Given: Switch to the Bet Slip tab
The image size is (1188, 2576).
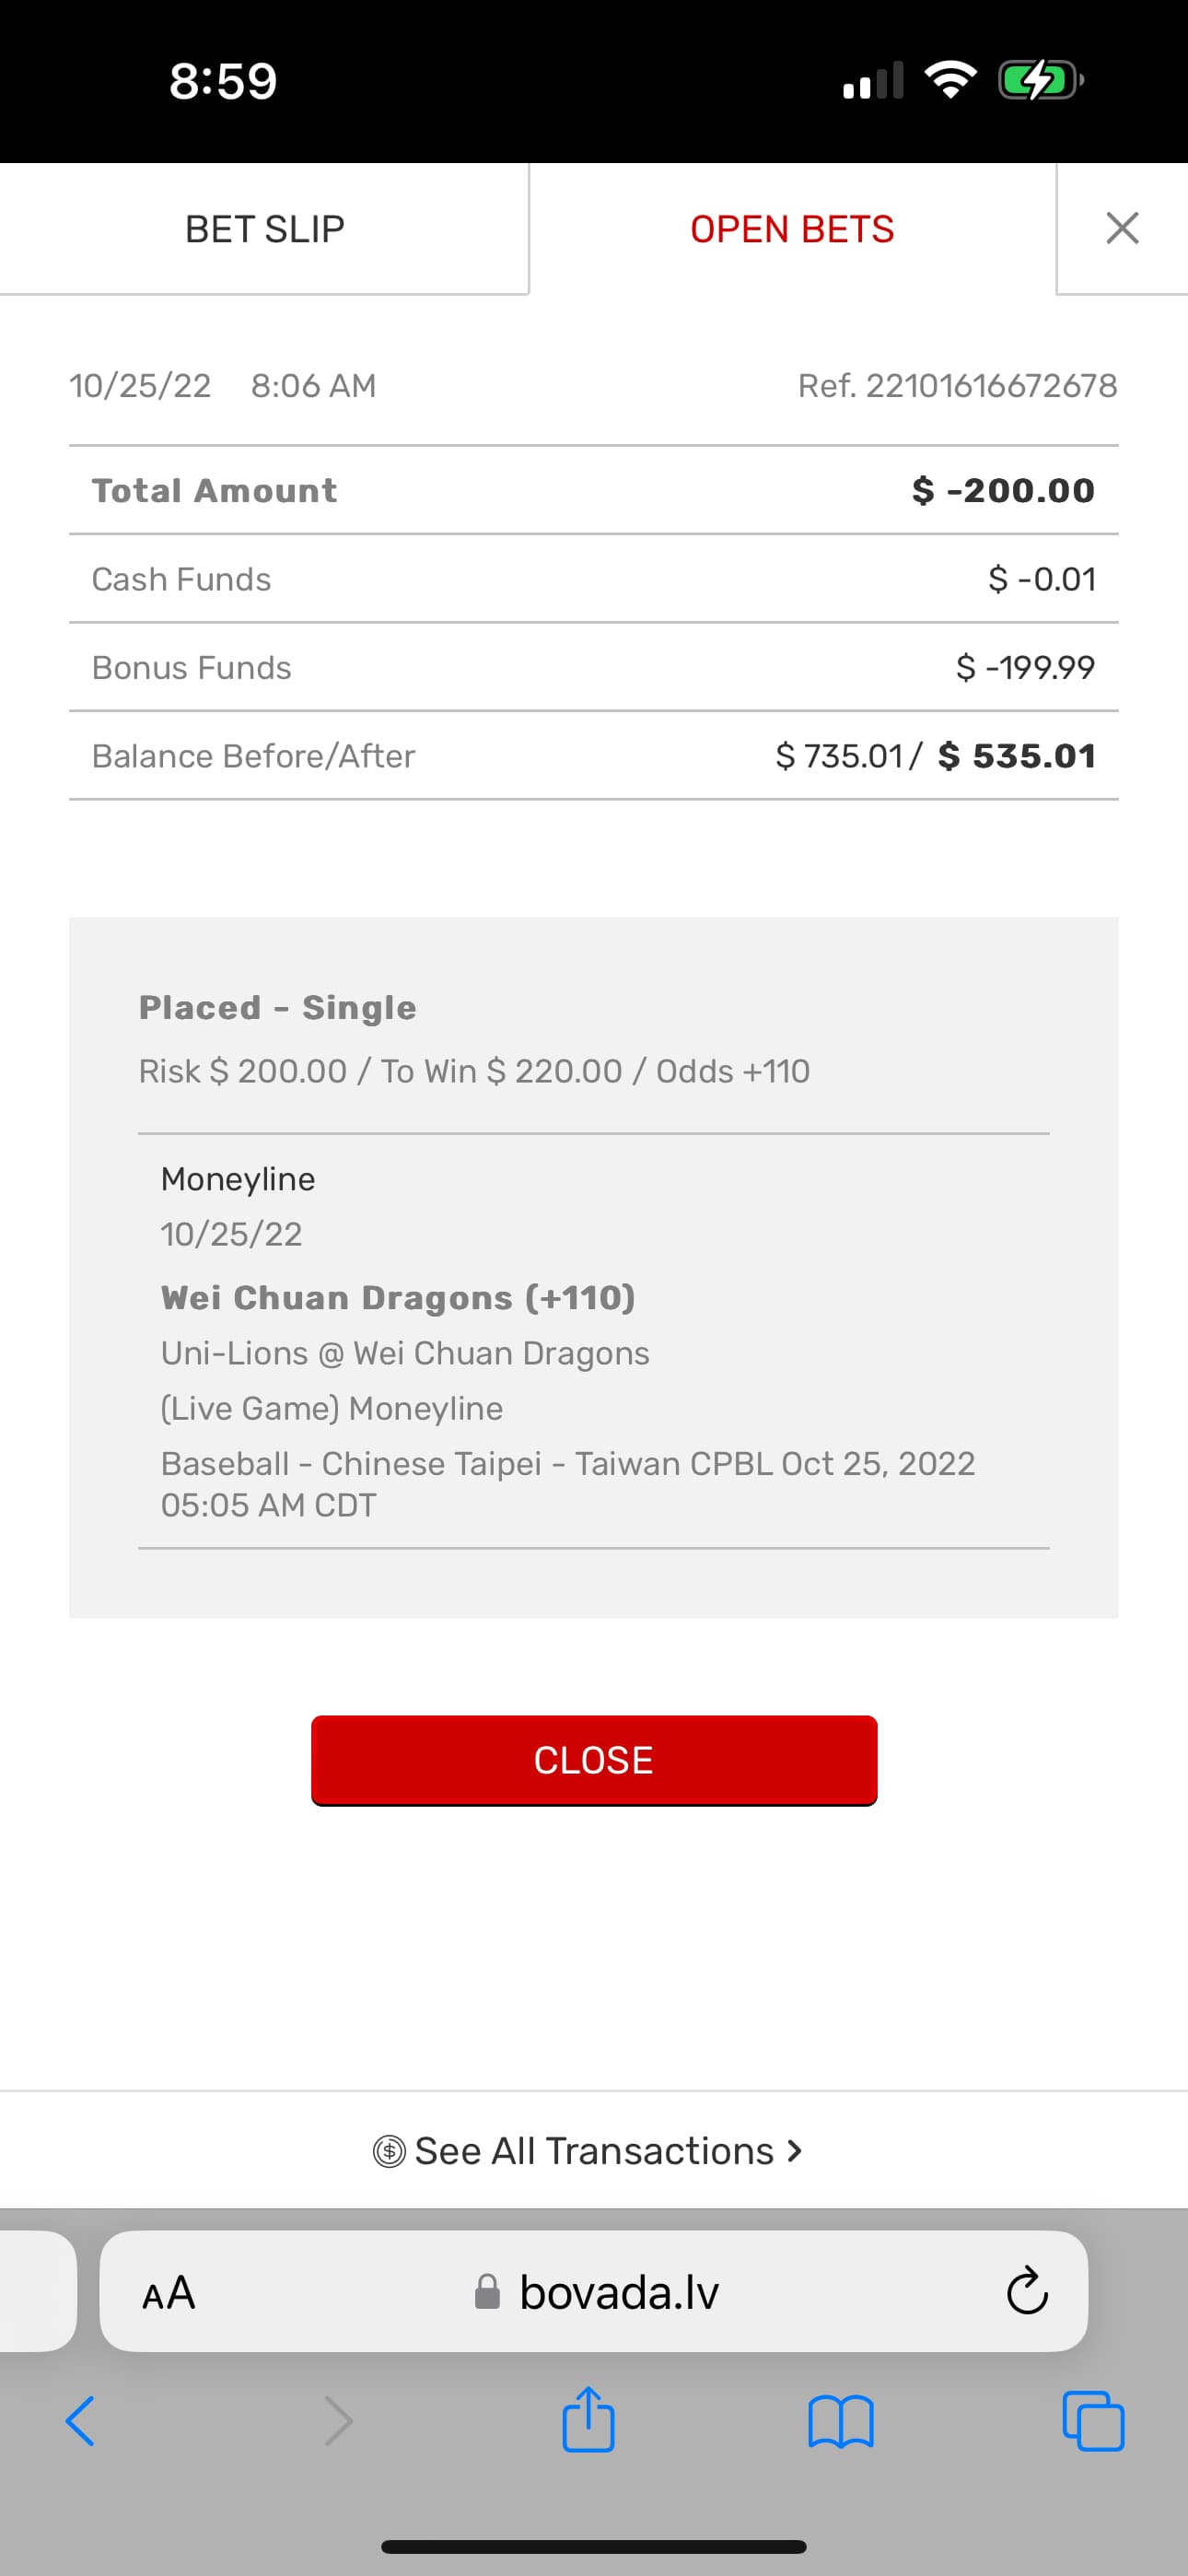Looking at the screenshot, I should 264,229.
